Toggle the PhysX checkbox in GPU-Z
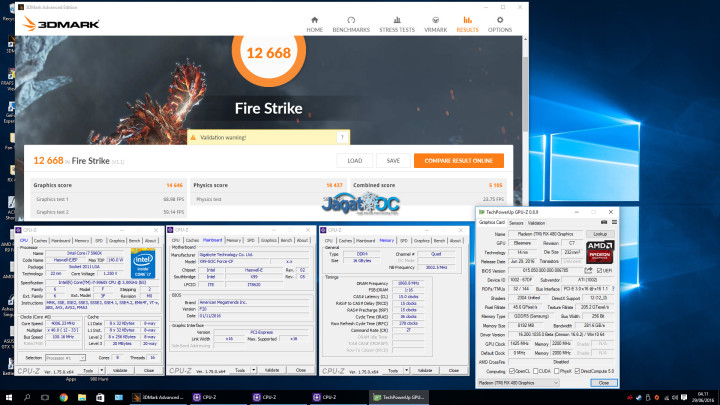The image size is (720, 405). tap(557, 371)
